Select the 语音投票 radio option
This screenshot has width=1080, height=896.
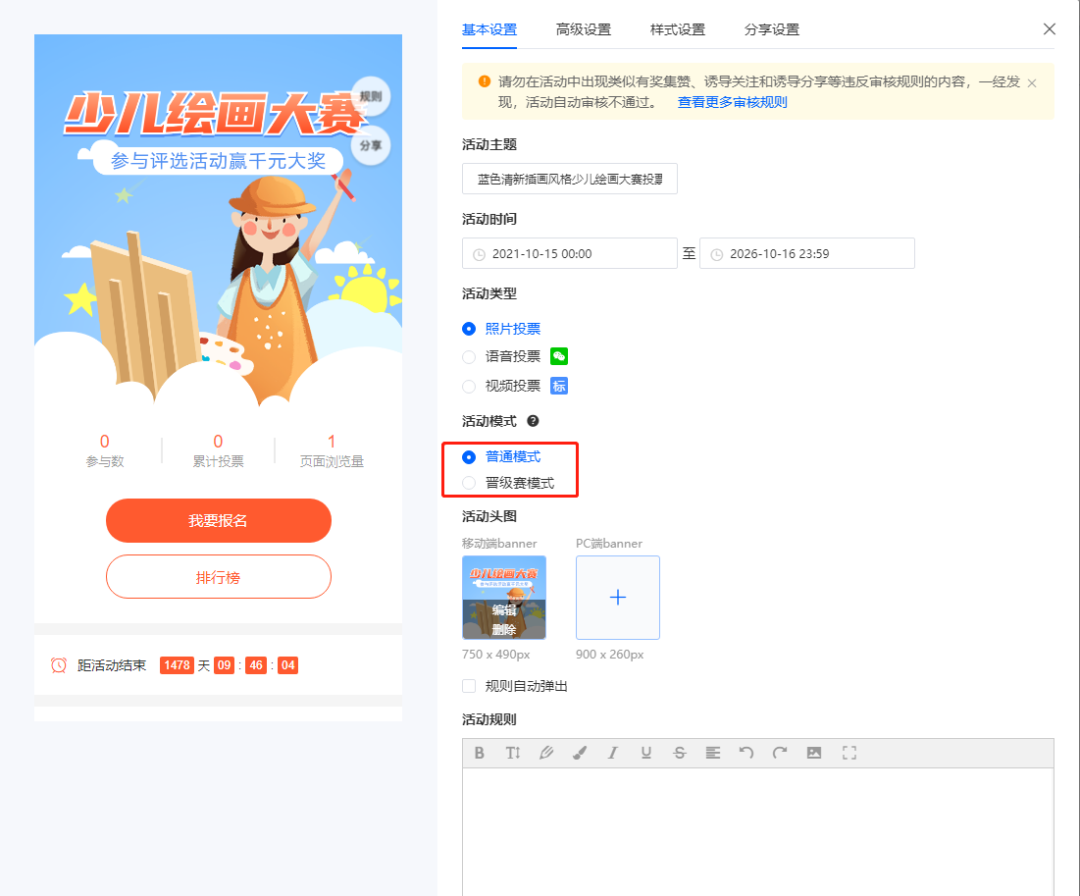pyautogui.click(x=469, y=357)
